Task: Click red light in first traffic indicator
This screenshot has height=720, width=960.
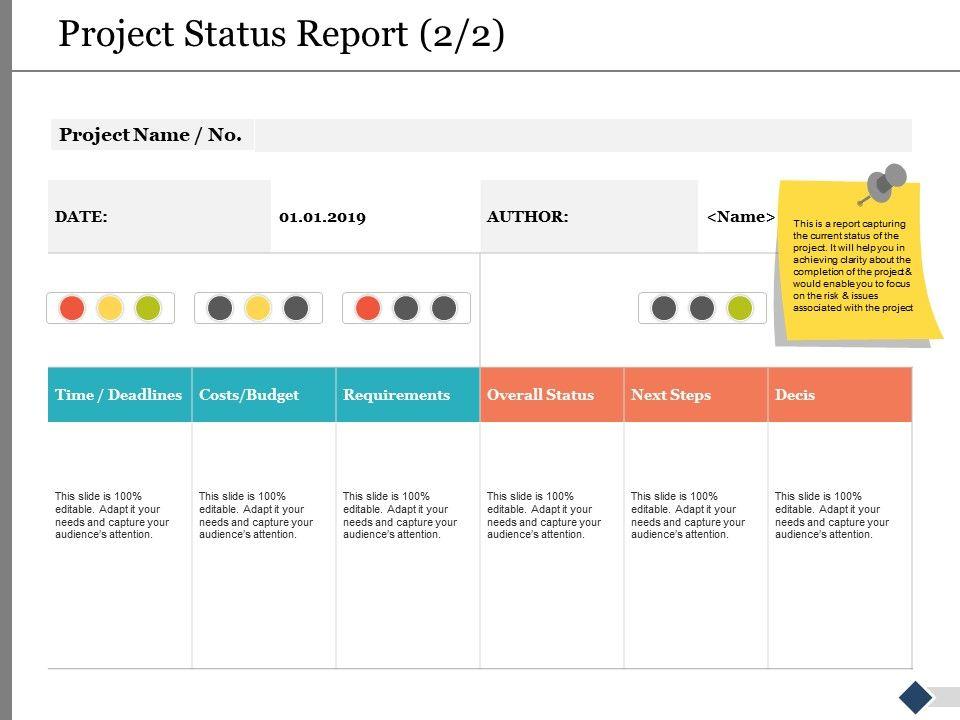Action: 72,308
